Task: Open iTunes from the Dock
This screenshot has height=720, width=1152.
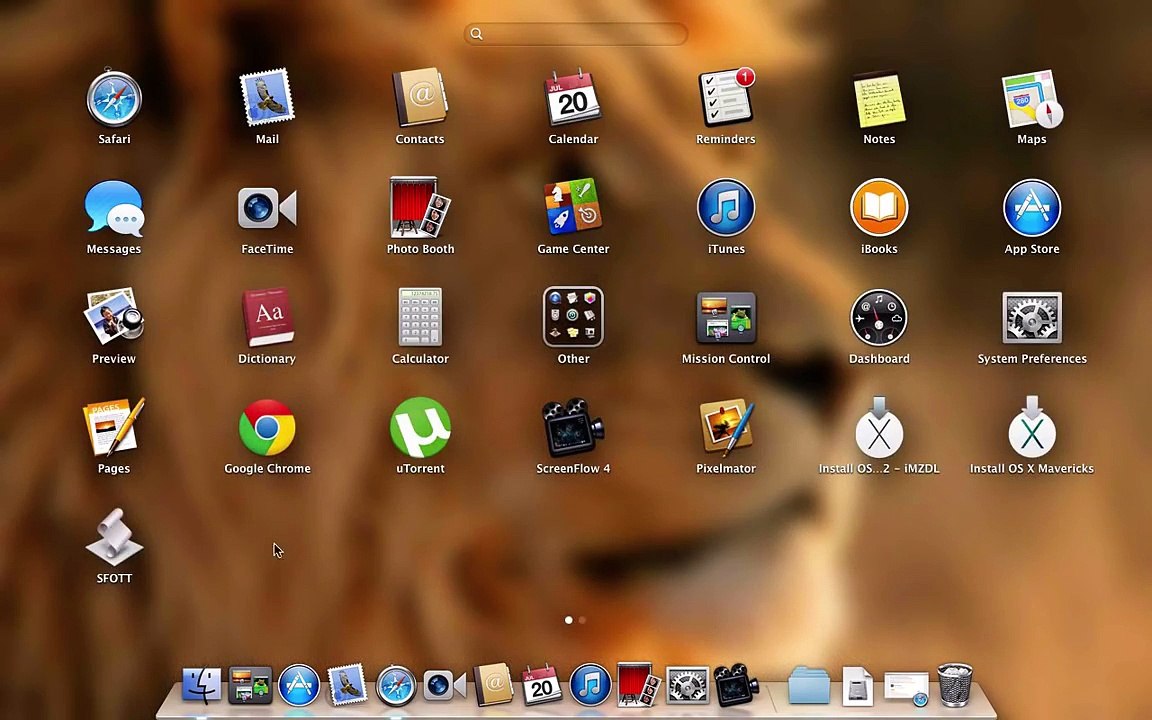Action: 590,685
